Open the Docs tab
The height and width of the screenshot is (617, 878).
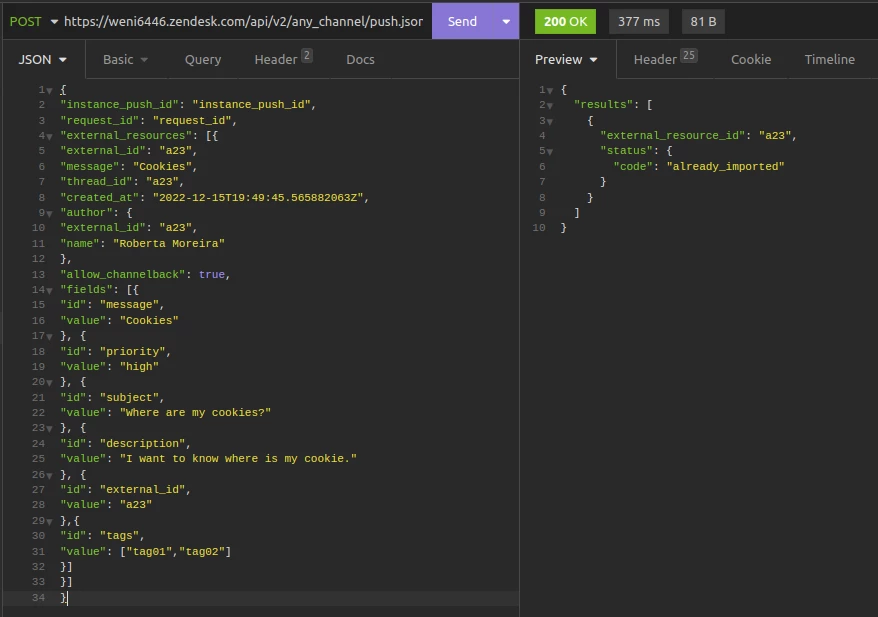click(360, 59)
